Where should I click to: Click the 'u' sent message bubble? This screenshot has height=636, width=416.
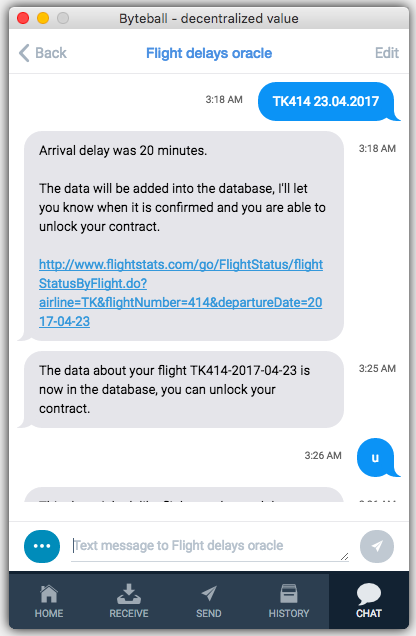tap(376, 458)
